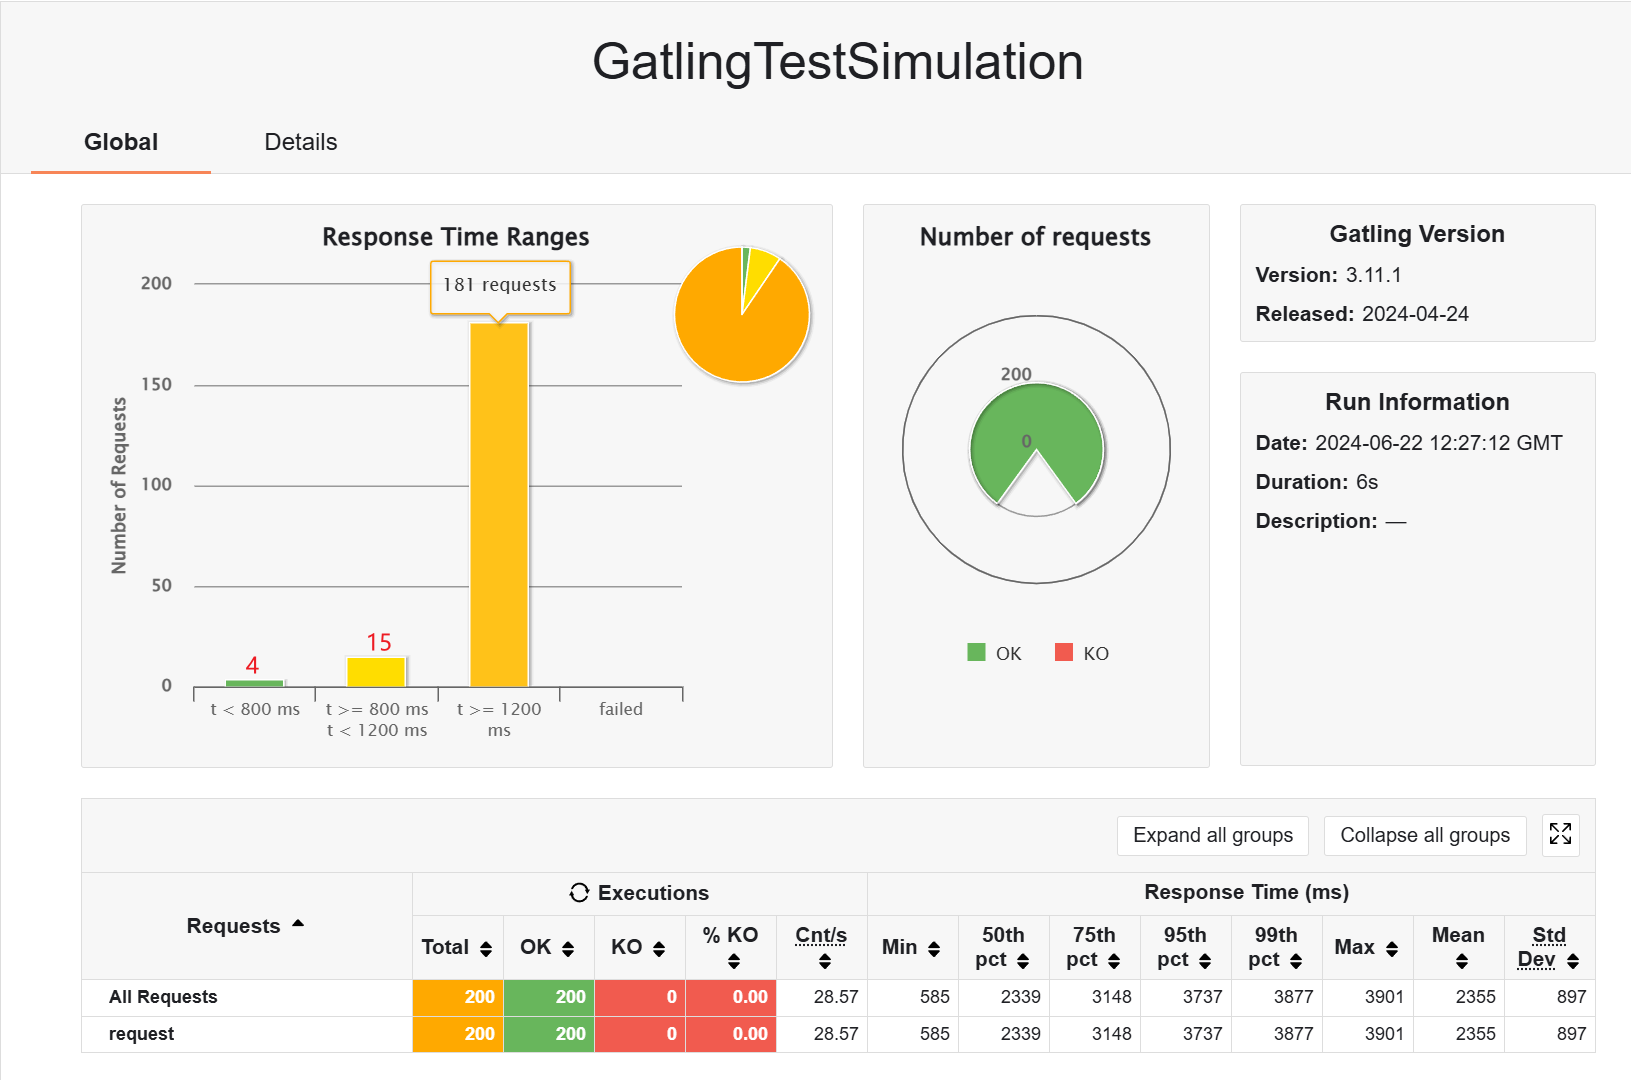Sort by OK column arrows icon
The width and height of the screenshot is (1631, 1080).
pyautogui.click(x=568, y=949)
